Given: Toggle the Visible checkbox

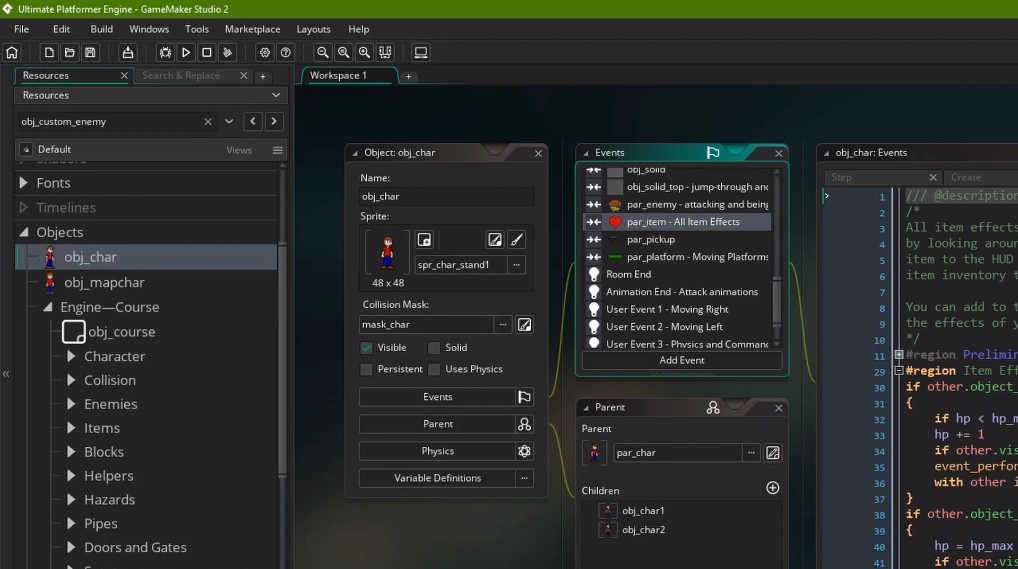Looking at the screenshot, I should click(x=367, y=348).
